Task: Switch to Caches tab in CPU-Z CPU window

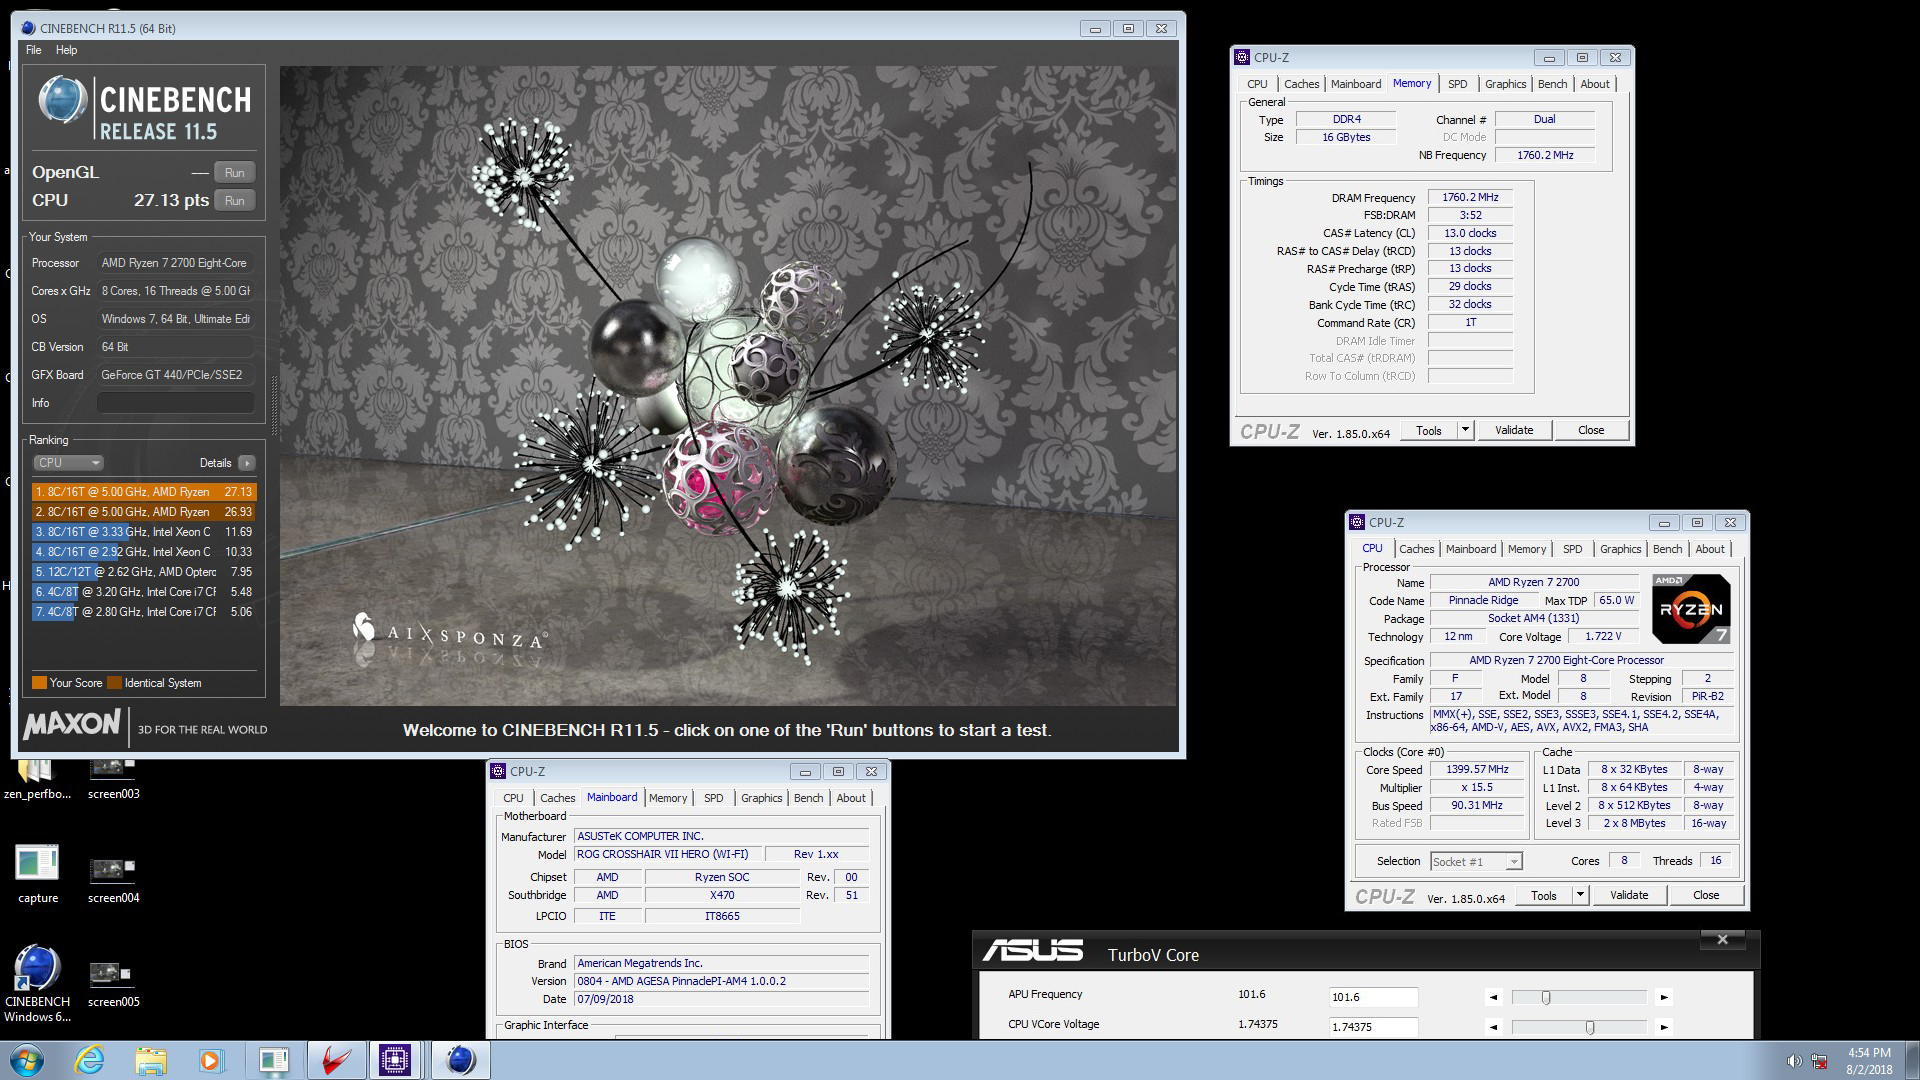Action: pos(1417,549)
